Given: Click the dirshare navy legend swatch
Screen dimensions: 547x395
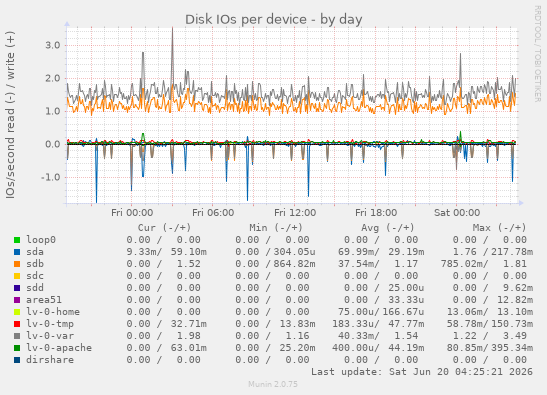Looking at the screenshot, I should (17, 360).
